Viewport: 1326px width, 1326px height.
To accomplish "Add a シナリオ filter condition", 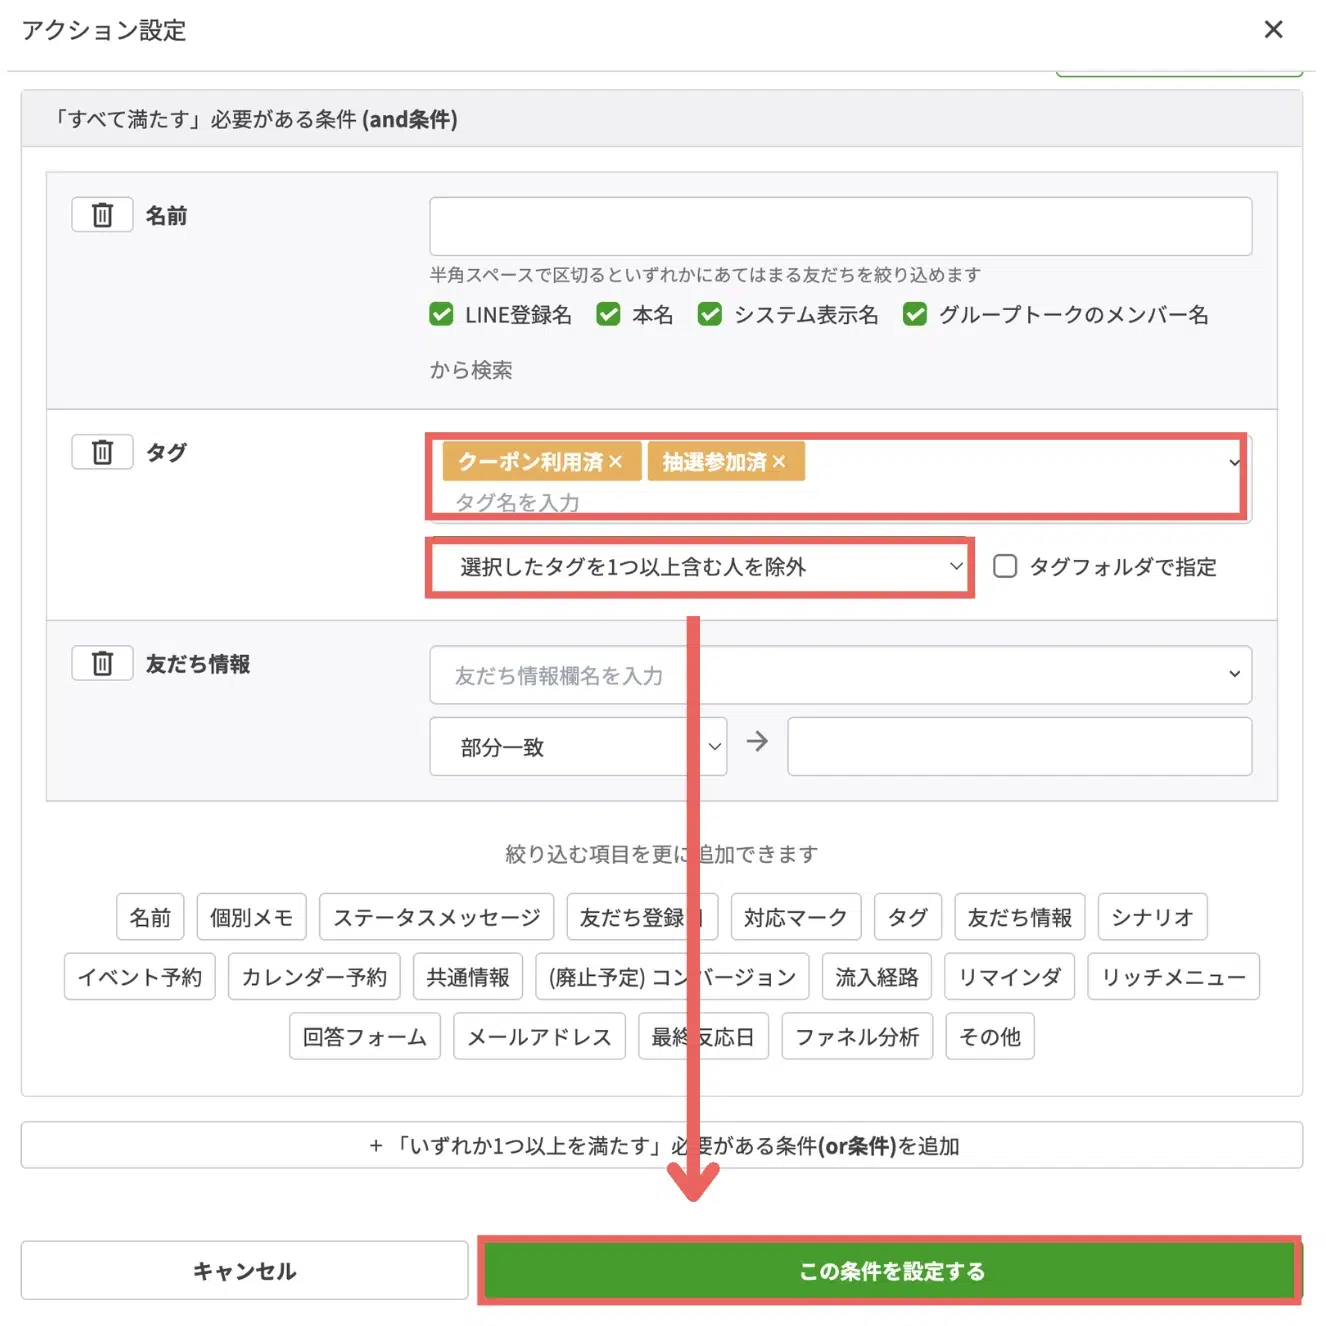I will point(1152,917).
